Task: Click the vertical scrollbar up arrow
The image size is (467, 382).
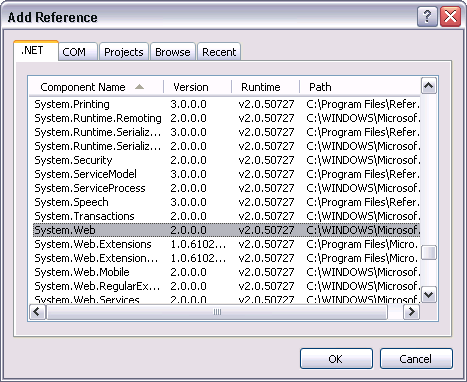Action: click(x=429, y=86)
